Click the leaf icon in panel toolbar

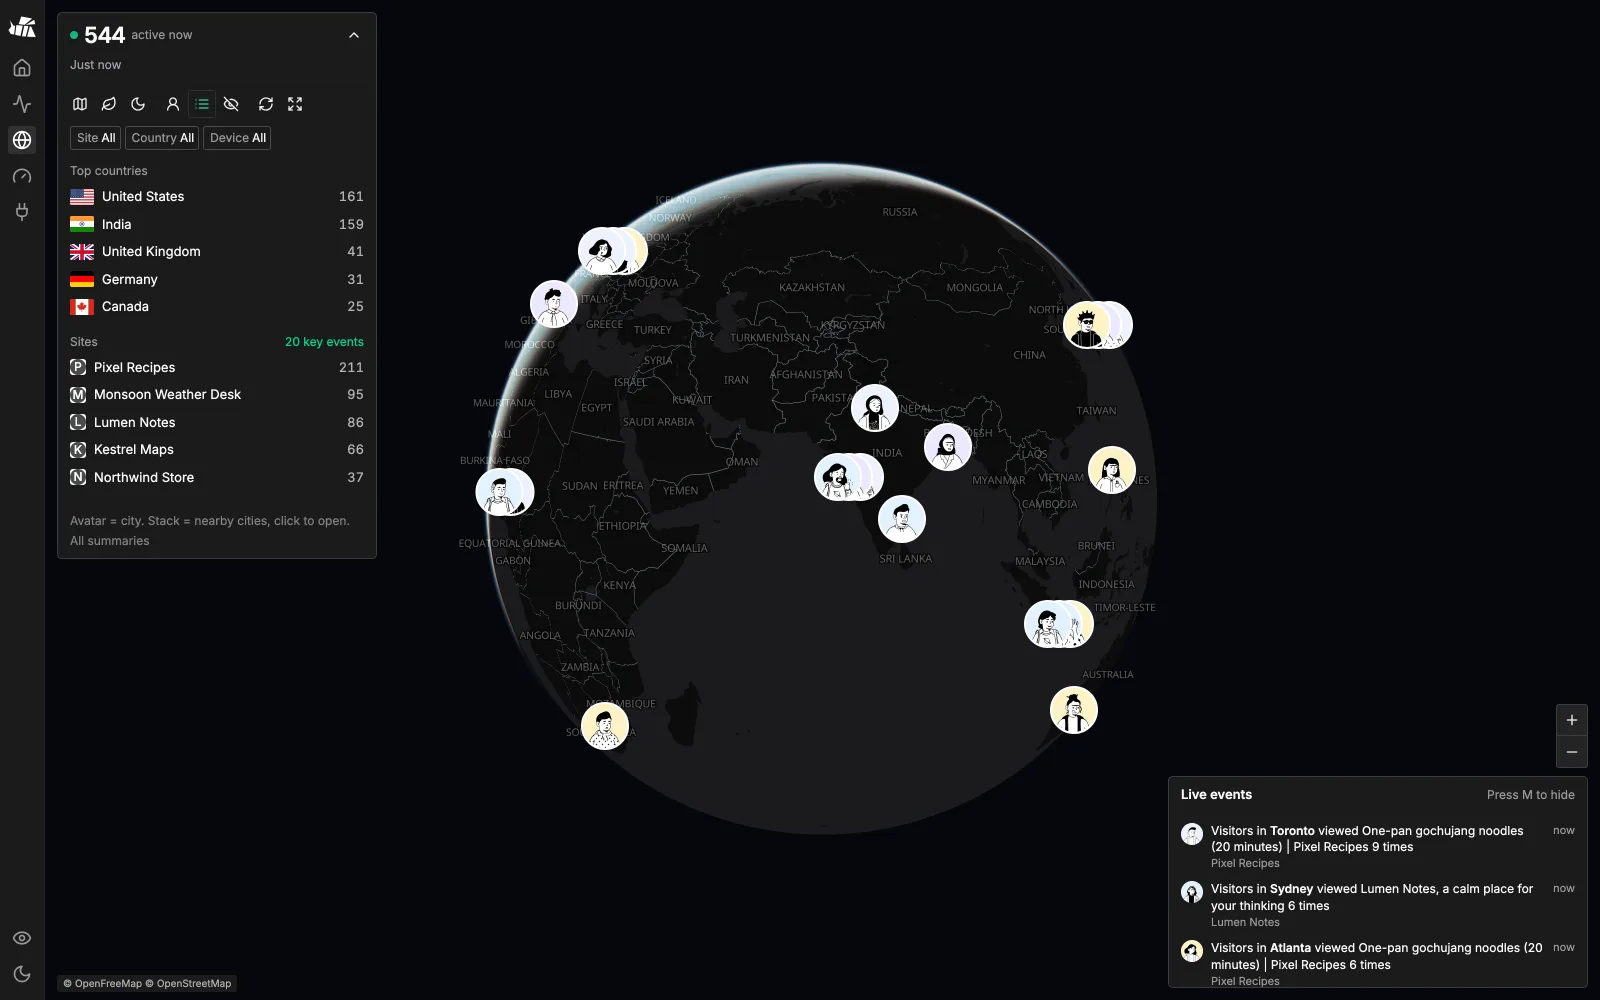point(109,104)
